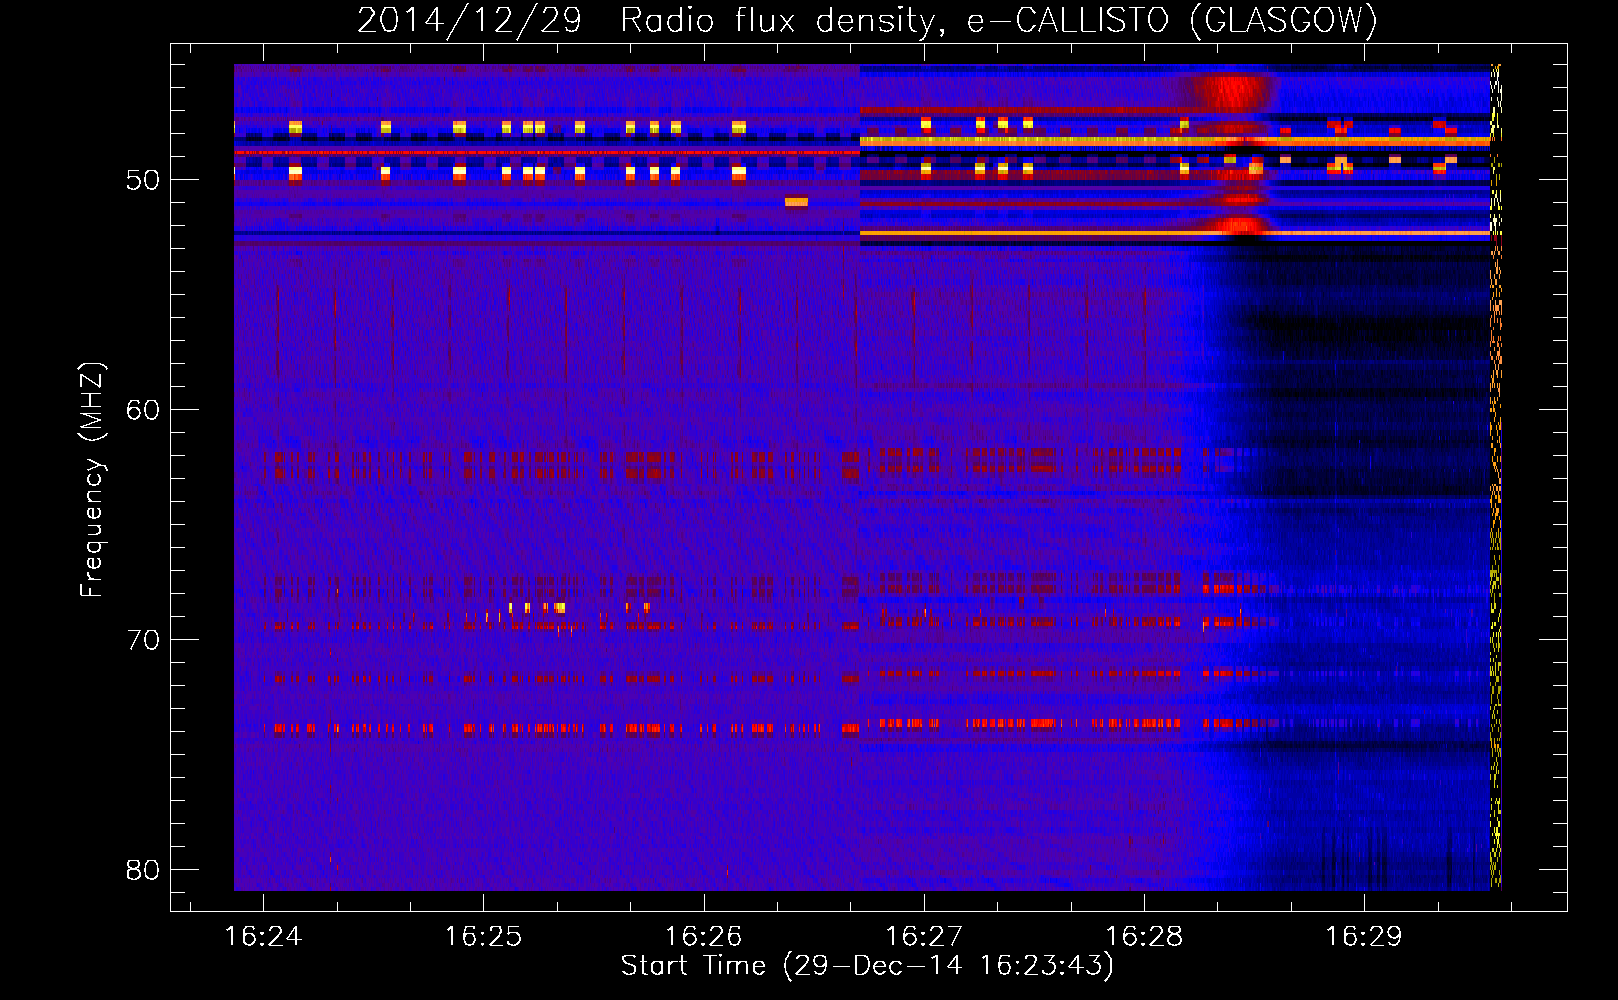This screenshot has height=1000, width=1618.
Task: Click the 50 frequency tick label
Action: pyautogui.click(x=143, y=180)
